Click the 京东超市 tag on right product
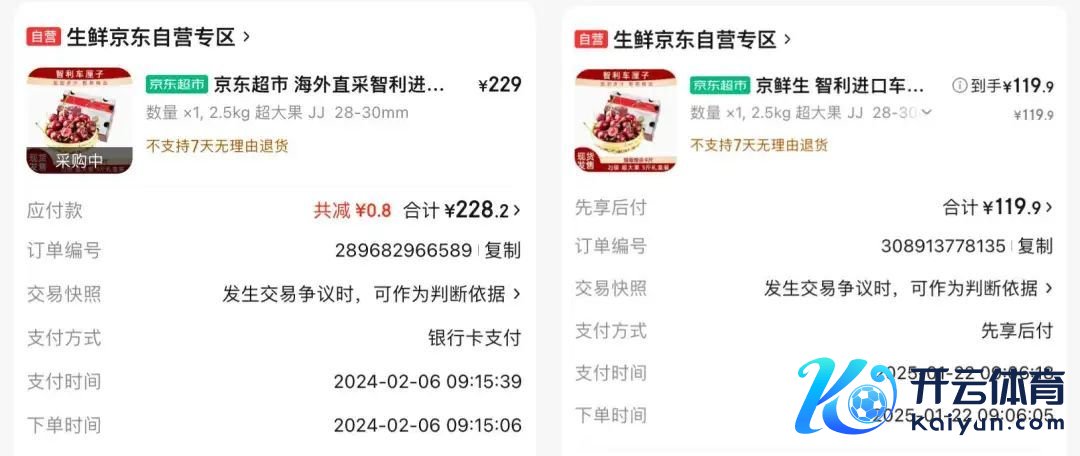Image resolution: width=1080 pixels, height=456 pixels. click(x=720, y=85)
